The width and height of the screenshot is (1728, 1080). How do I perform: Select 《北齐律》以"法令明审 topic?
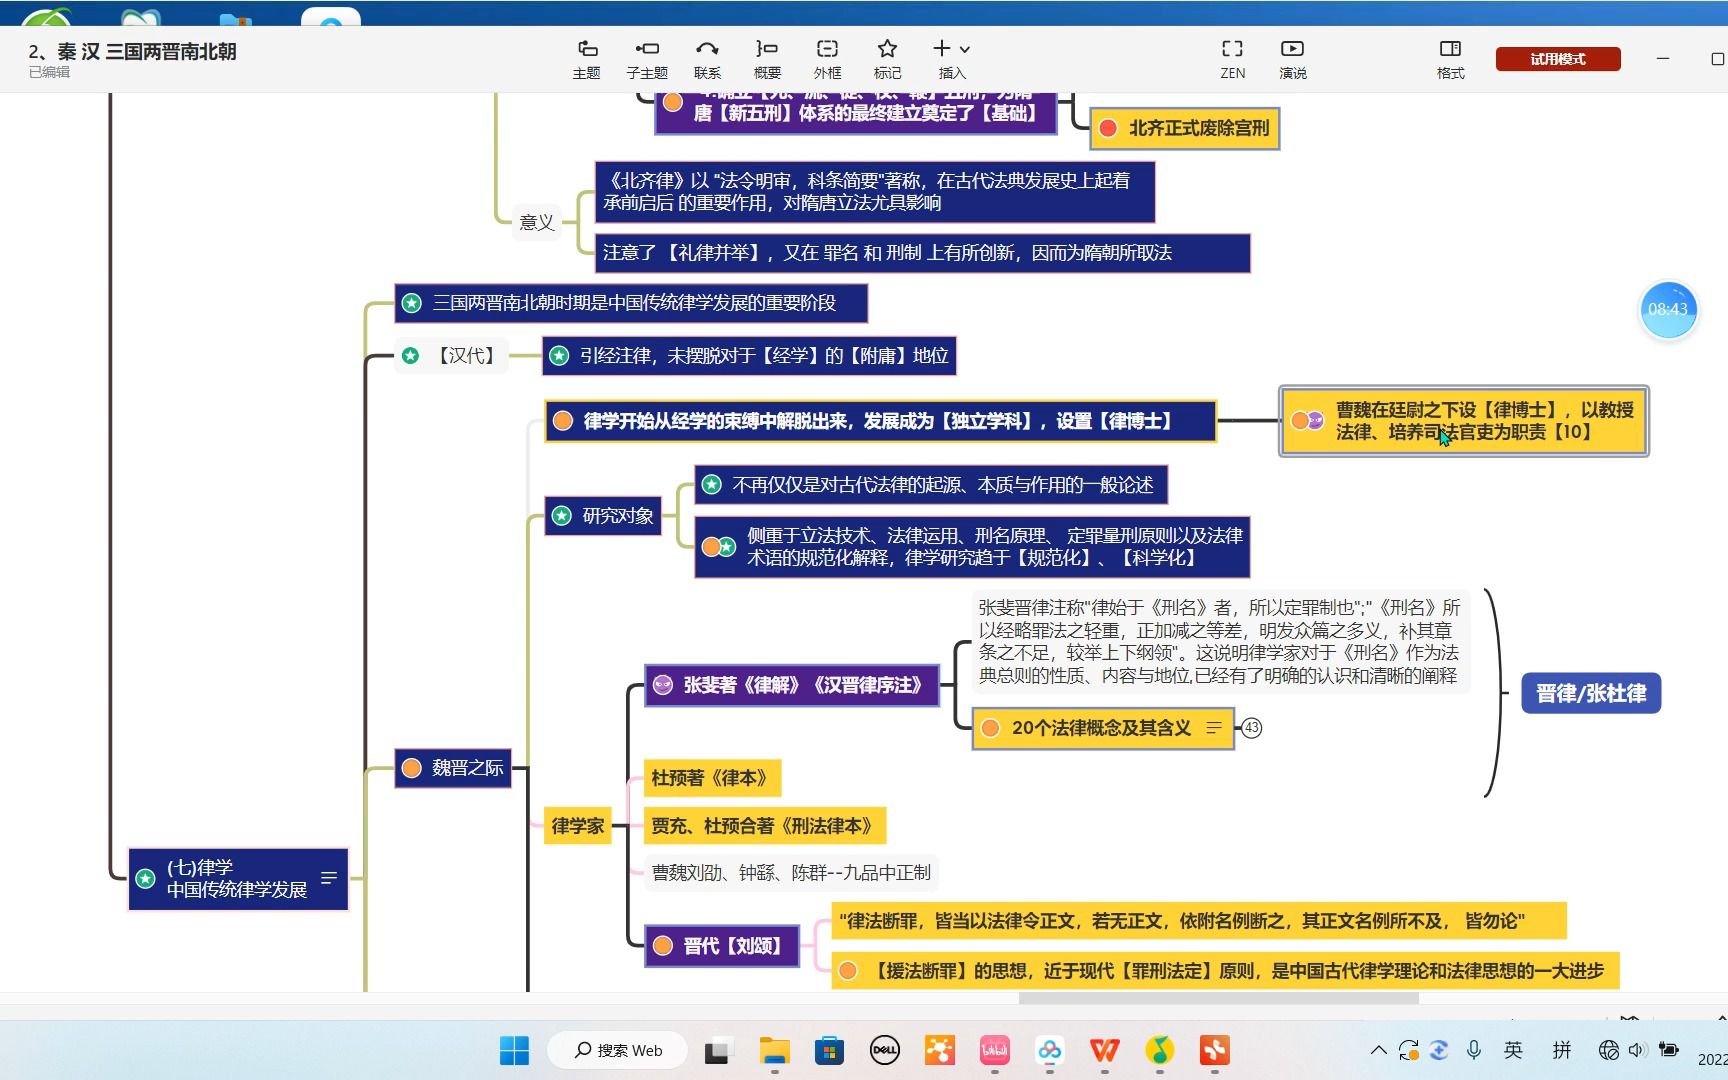click(x=875, y=192)
